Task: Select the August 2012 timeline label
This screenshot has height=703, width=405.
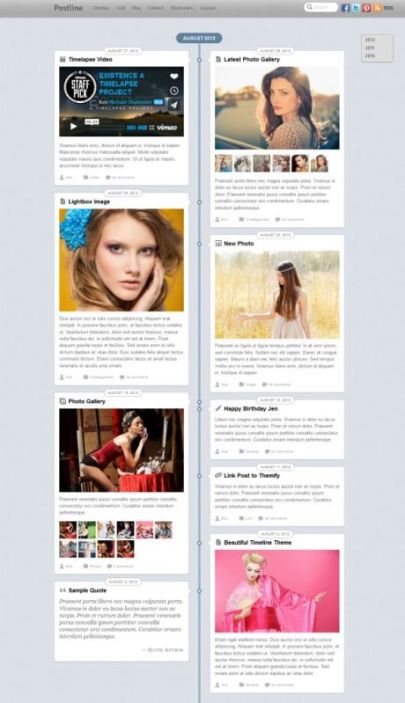Action: point(199,38)
